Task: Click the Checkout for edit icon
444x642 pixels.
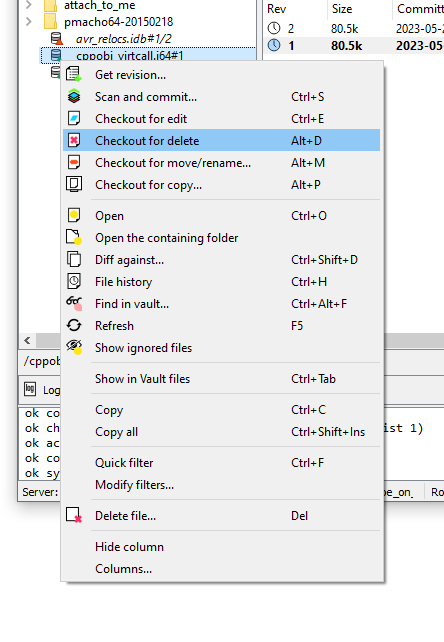Action: [74, 119]
